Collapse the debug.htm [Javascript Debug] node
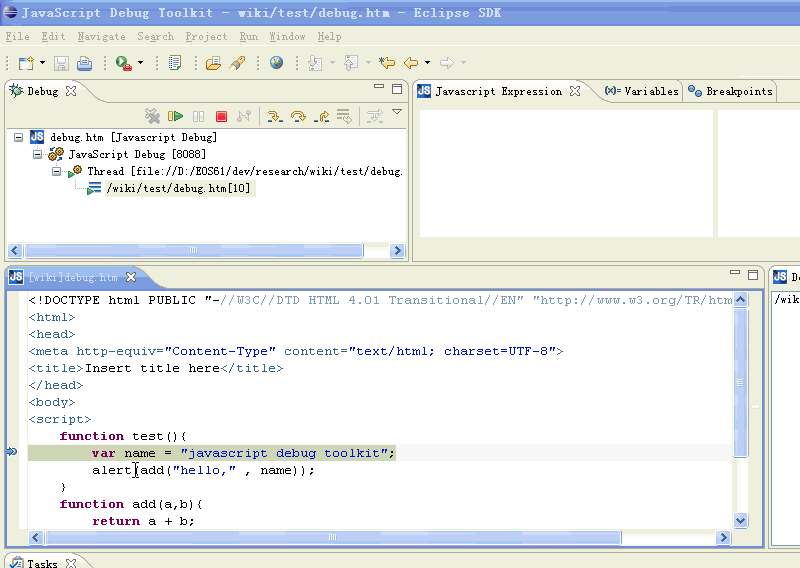This screenshot has width=800, height=568. click(19, 138)
